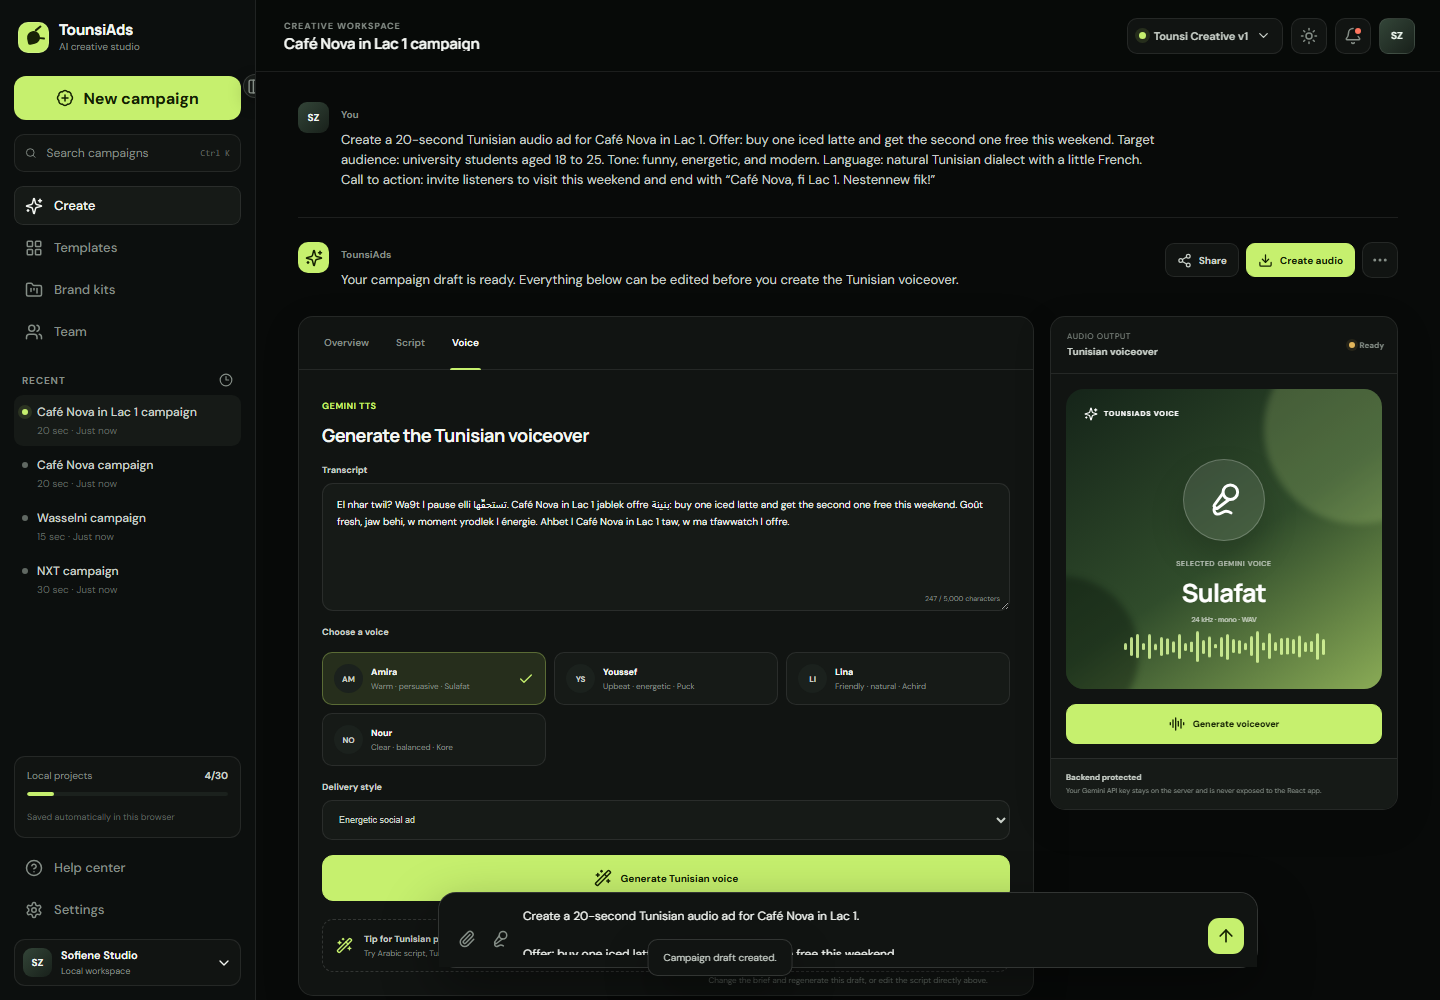Open the Delivery style dropdown
The image size is (1440, 1000).
[666, 820]
